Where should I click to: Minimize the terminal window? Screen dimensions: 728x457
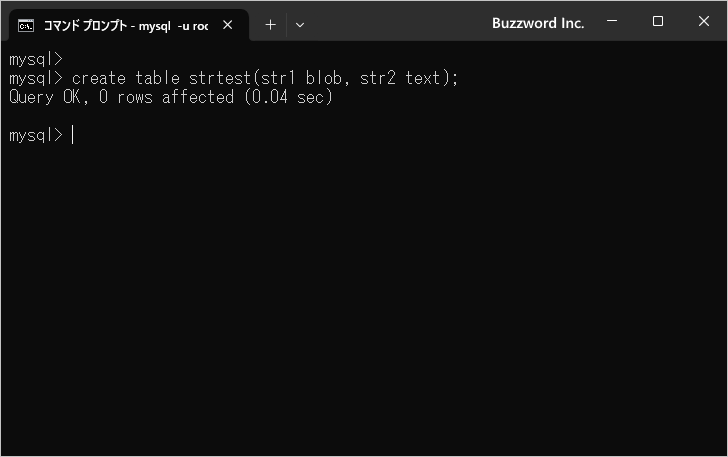[x=613, y=21]
